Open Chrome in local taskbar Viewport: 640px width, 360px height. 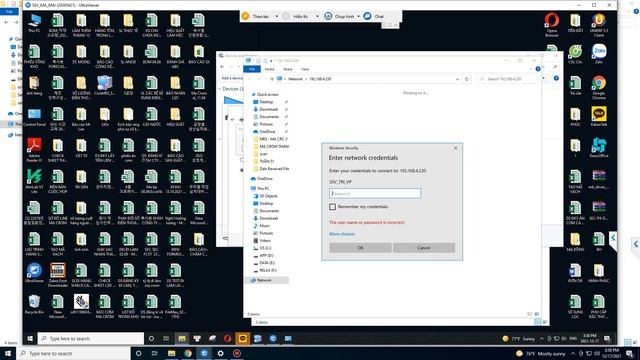point(188,353)
